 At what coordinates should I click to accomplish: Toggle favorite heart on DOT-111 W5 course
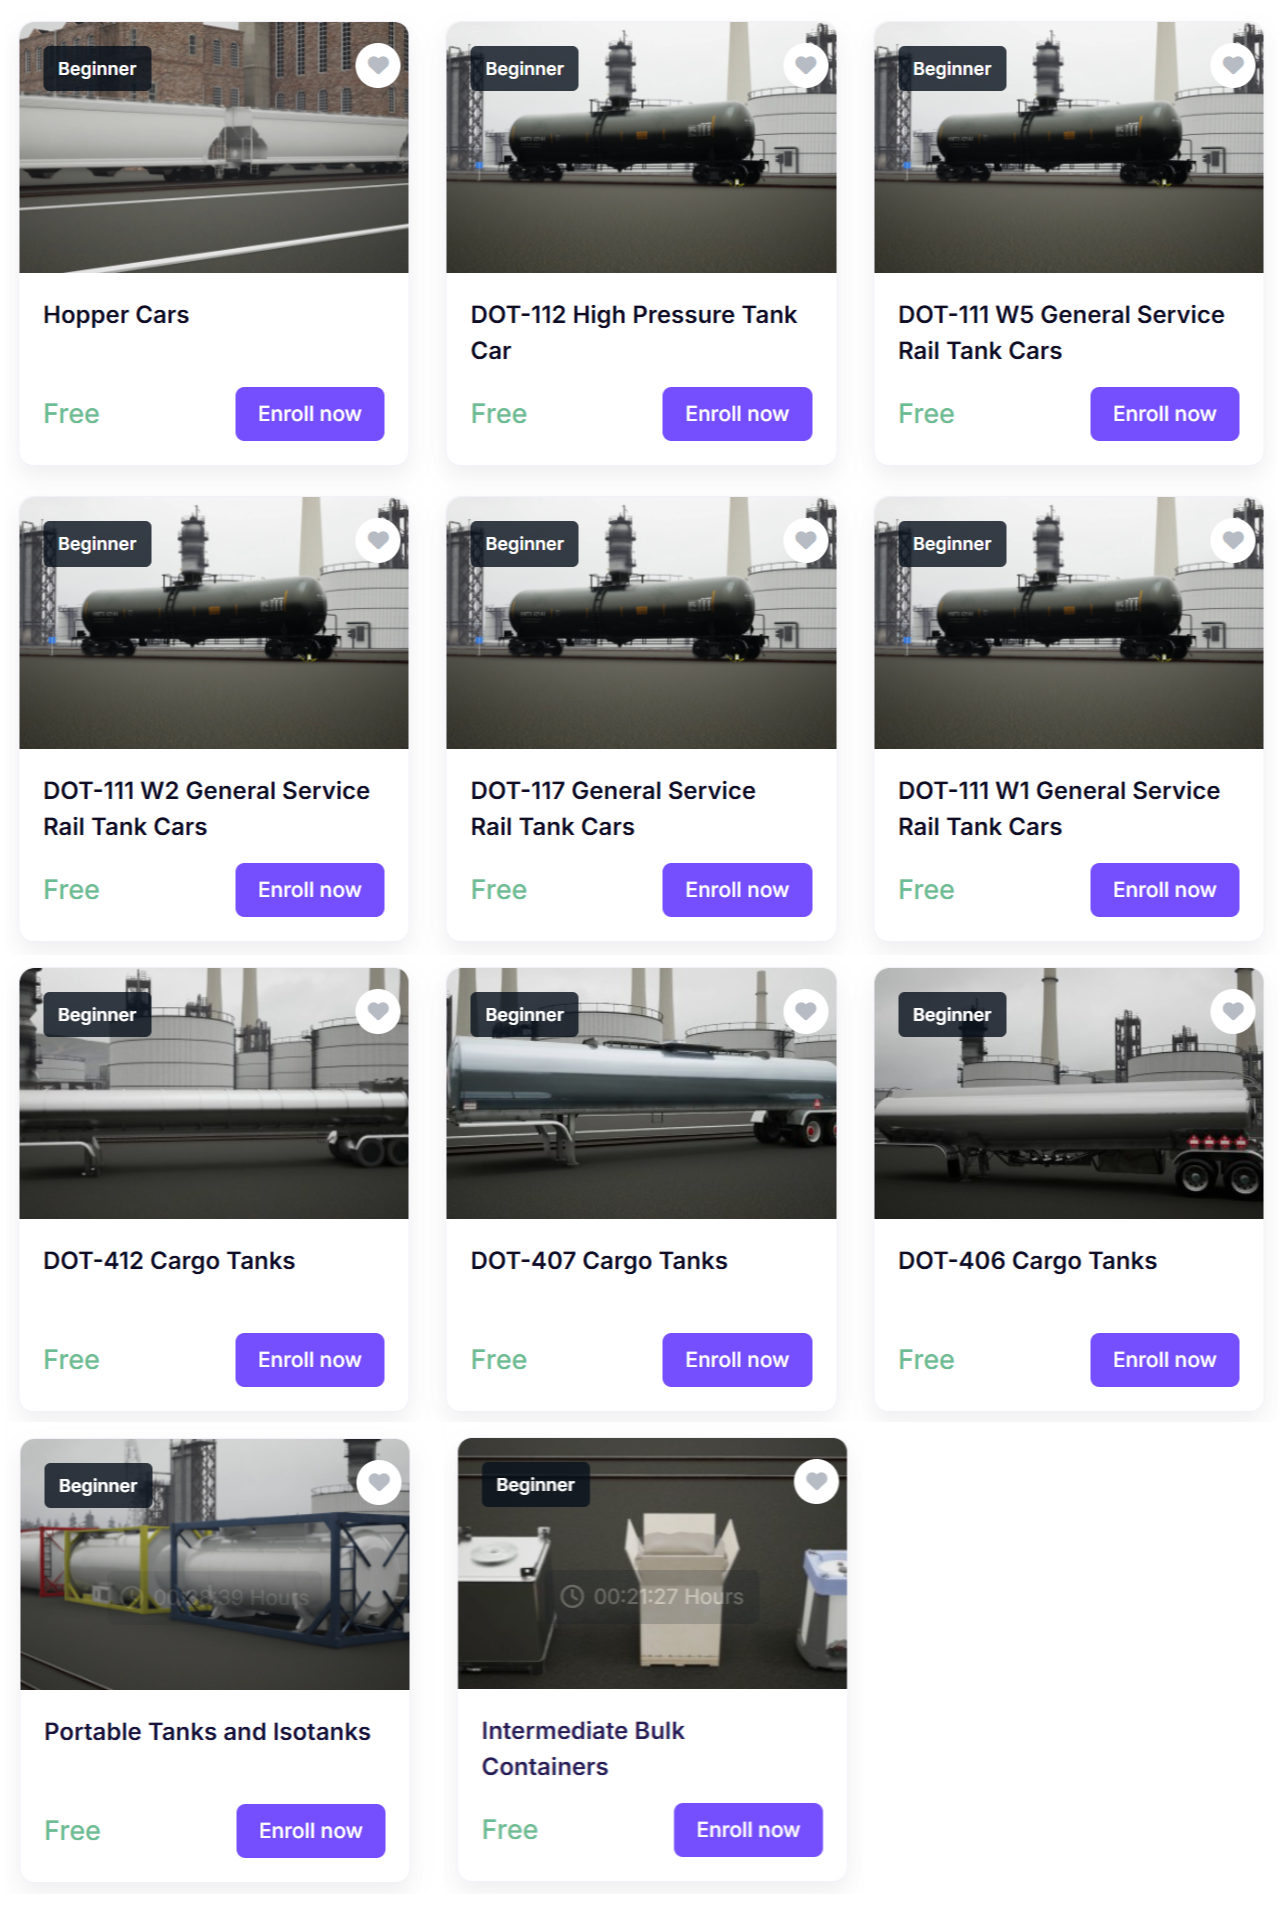point(1233,66)
